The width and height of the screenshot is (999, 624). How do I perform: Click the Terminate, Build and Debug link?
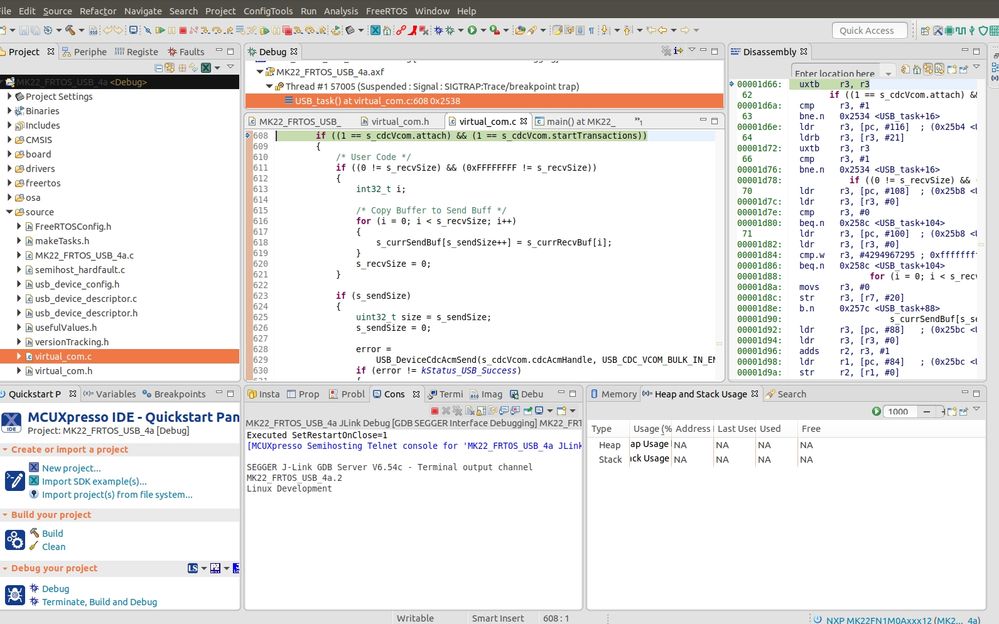point(99,602)
